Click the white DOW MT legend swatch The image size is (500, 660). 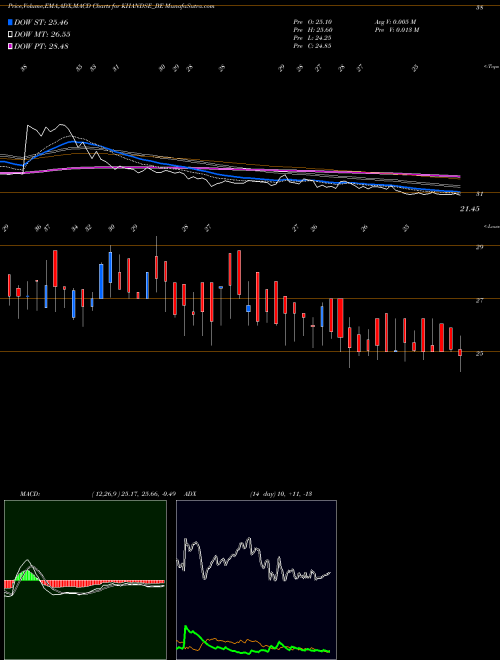pos(10,35)
